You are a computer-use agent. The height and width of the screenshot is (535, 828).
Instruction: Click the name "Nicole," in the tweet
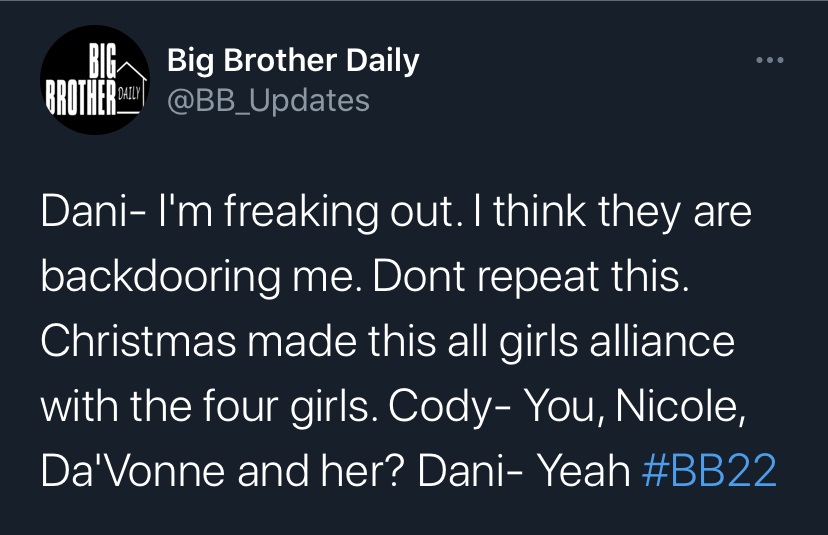[680, 407]
